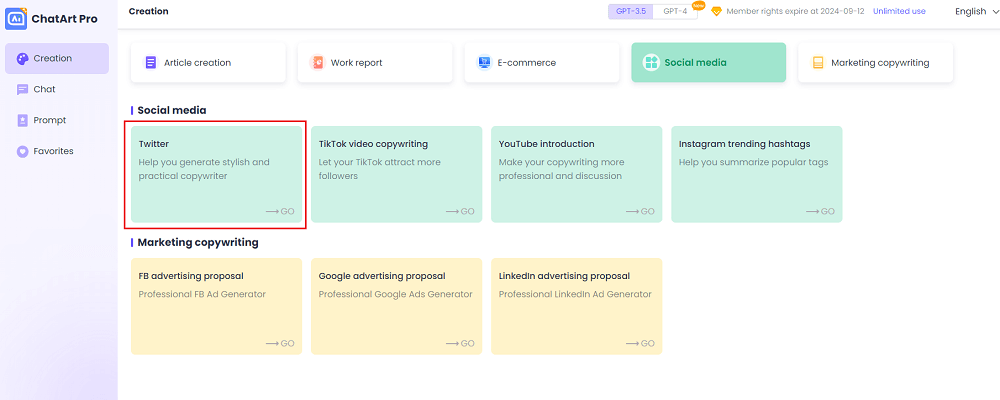
Task: Select the Article creation category tab
Action: pyautogui.click(x=208, y=63)
